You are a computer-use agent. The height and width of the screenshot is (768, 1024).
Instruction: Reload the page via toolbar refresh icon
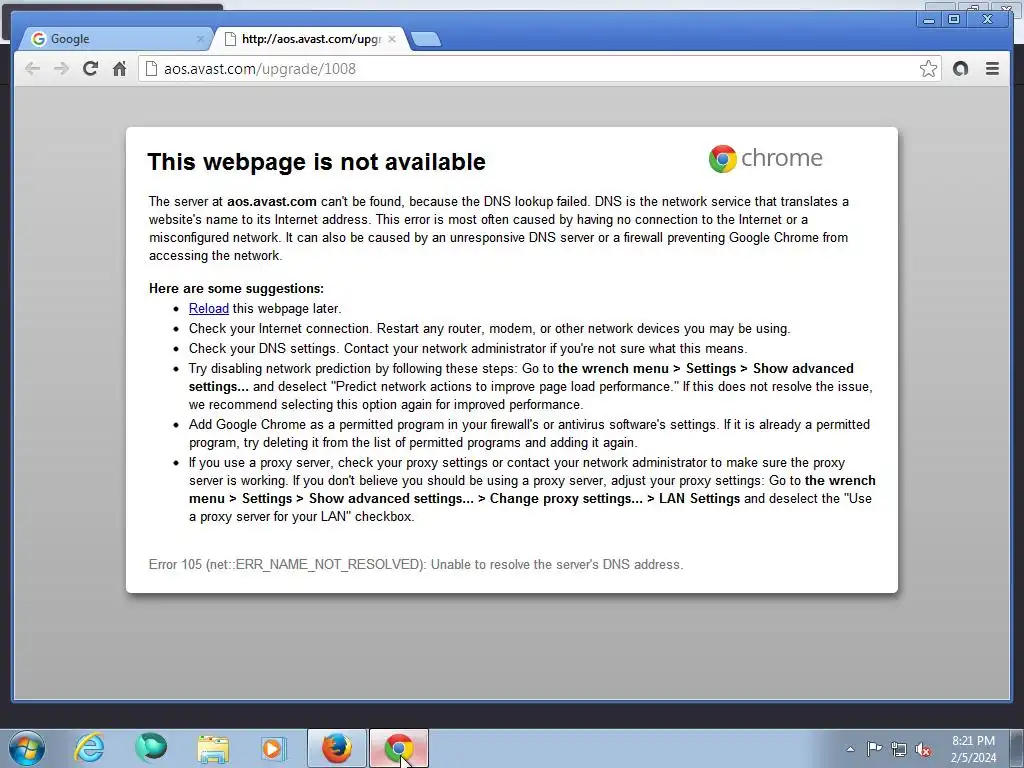pyautogui.click(x=90, y=69)
